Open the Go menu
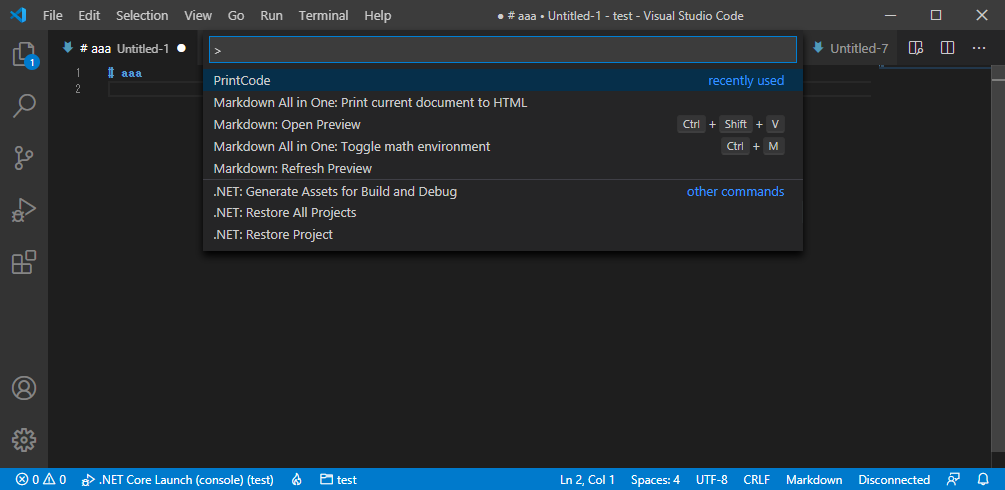The width and height of the screenshot is (1005, 490). 236,15
